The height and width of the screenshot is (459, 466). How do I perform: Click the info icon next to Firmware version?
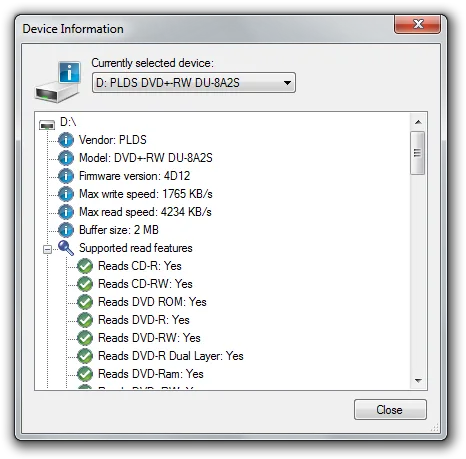tap(66, 176)
